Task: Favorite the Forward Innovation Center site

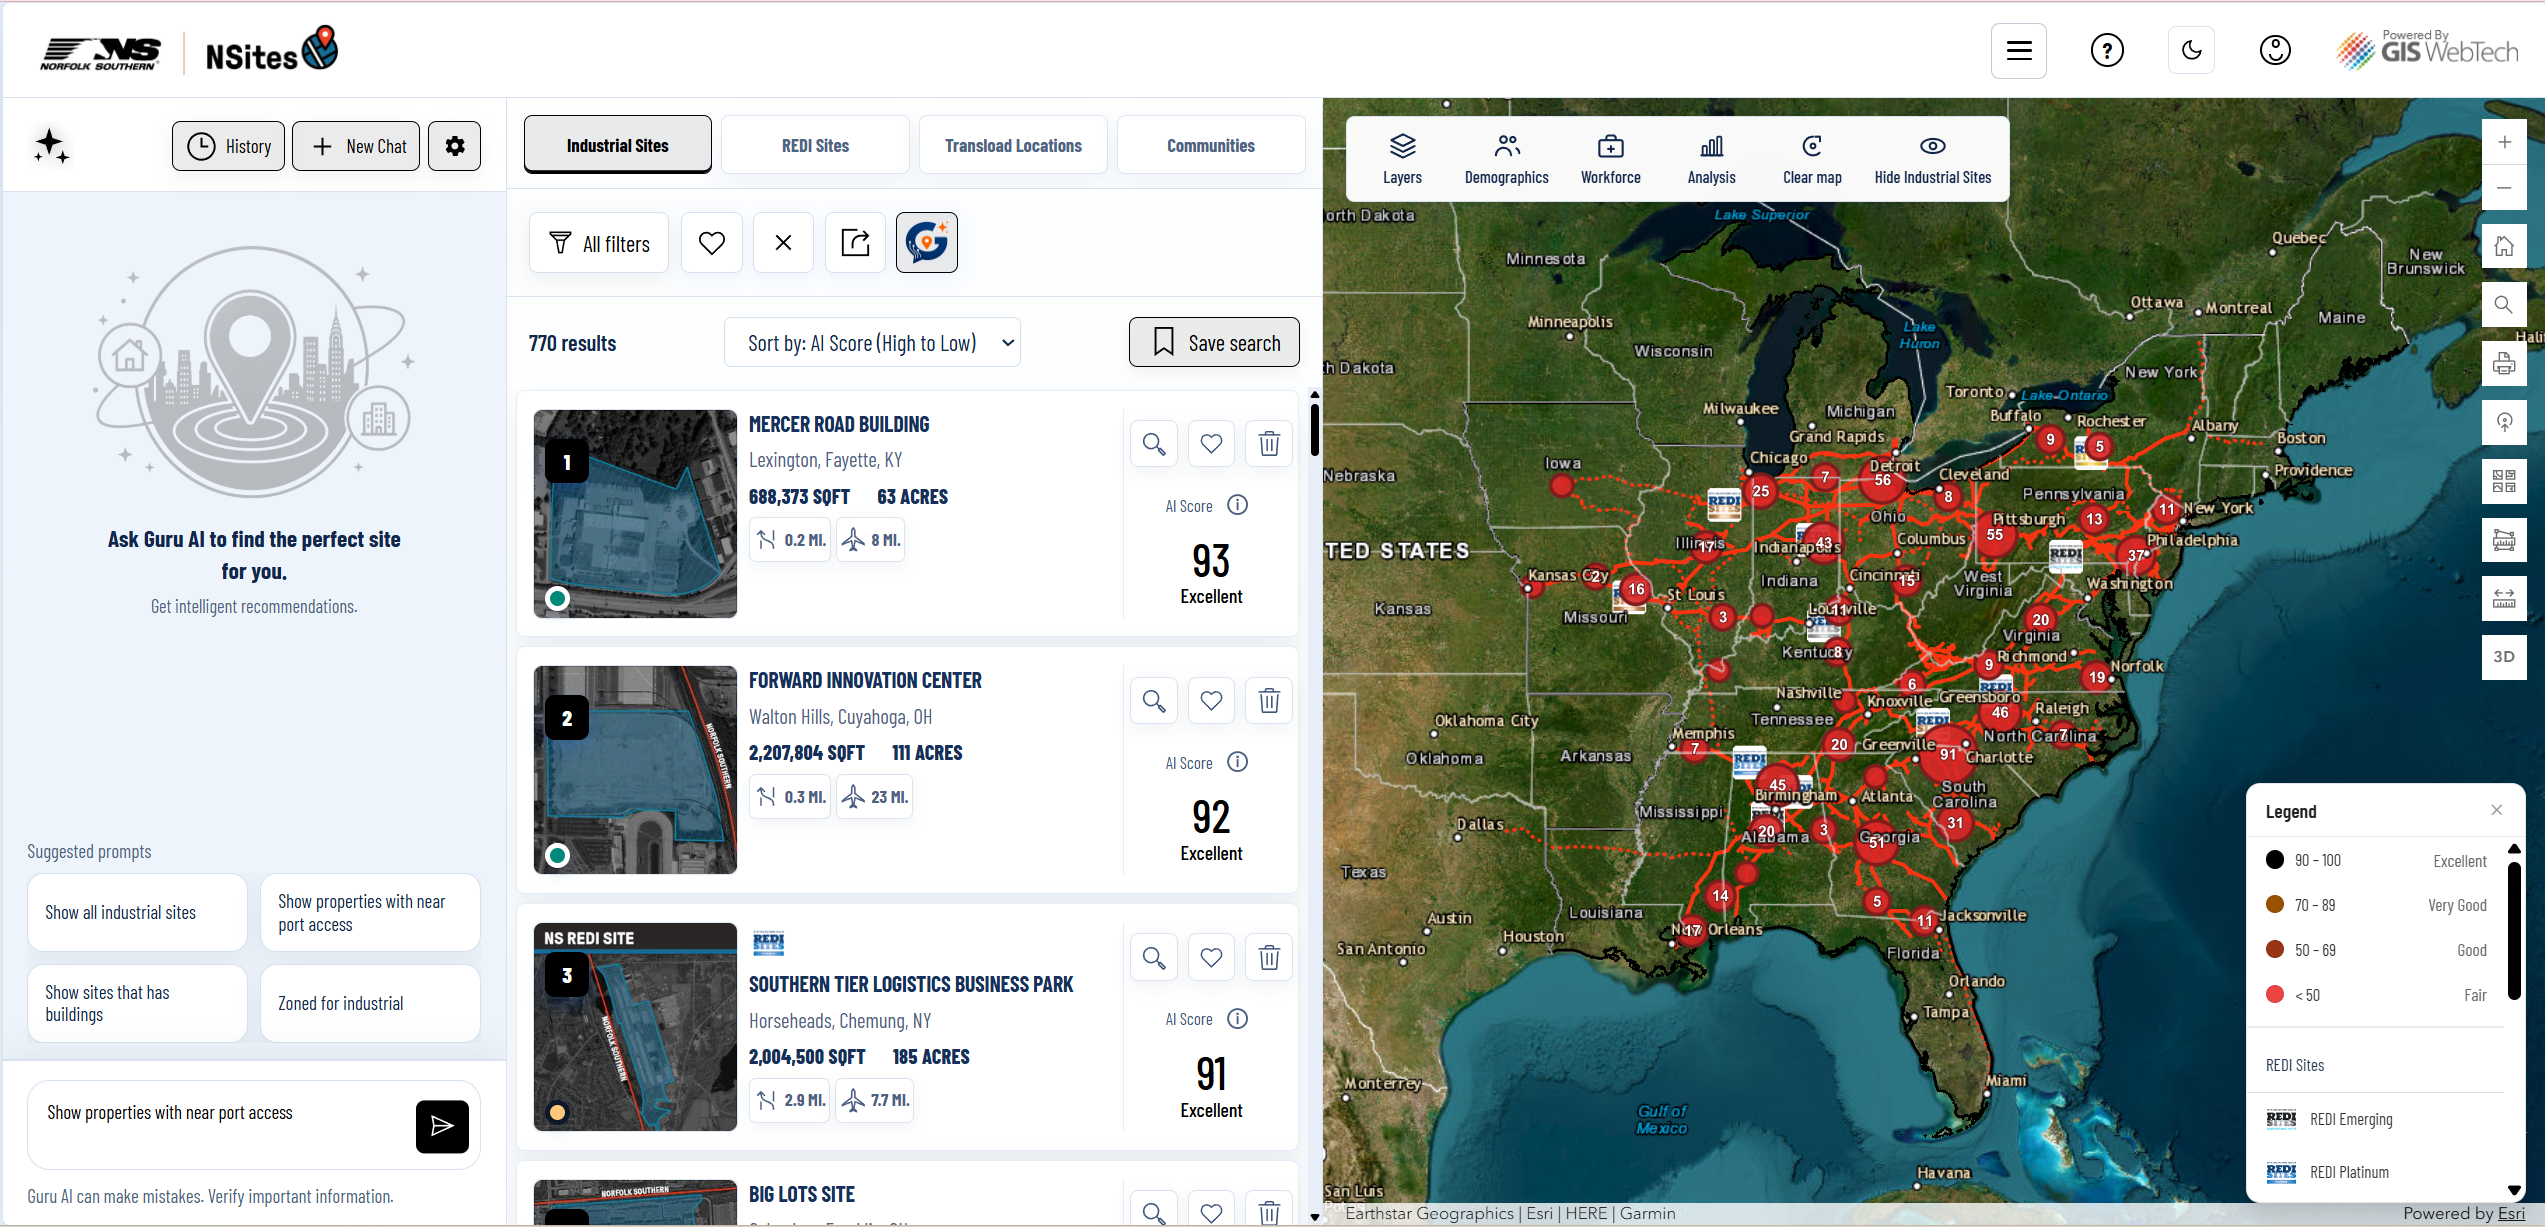Action: click(1211, 701)
